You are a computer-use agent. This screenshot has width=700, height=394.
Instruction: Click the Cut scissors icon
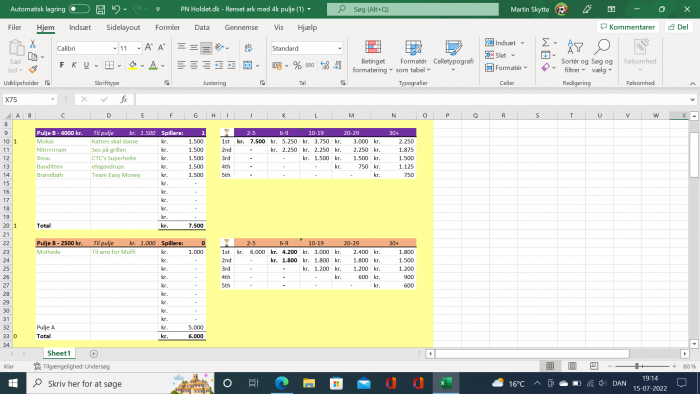click(x=33, y=44)
